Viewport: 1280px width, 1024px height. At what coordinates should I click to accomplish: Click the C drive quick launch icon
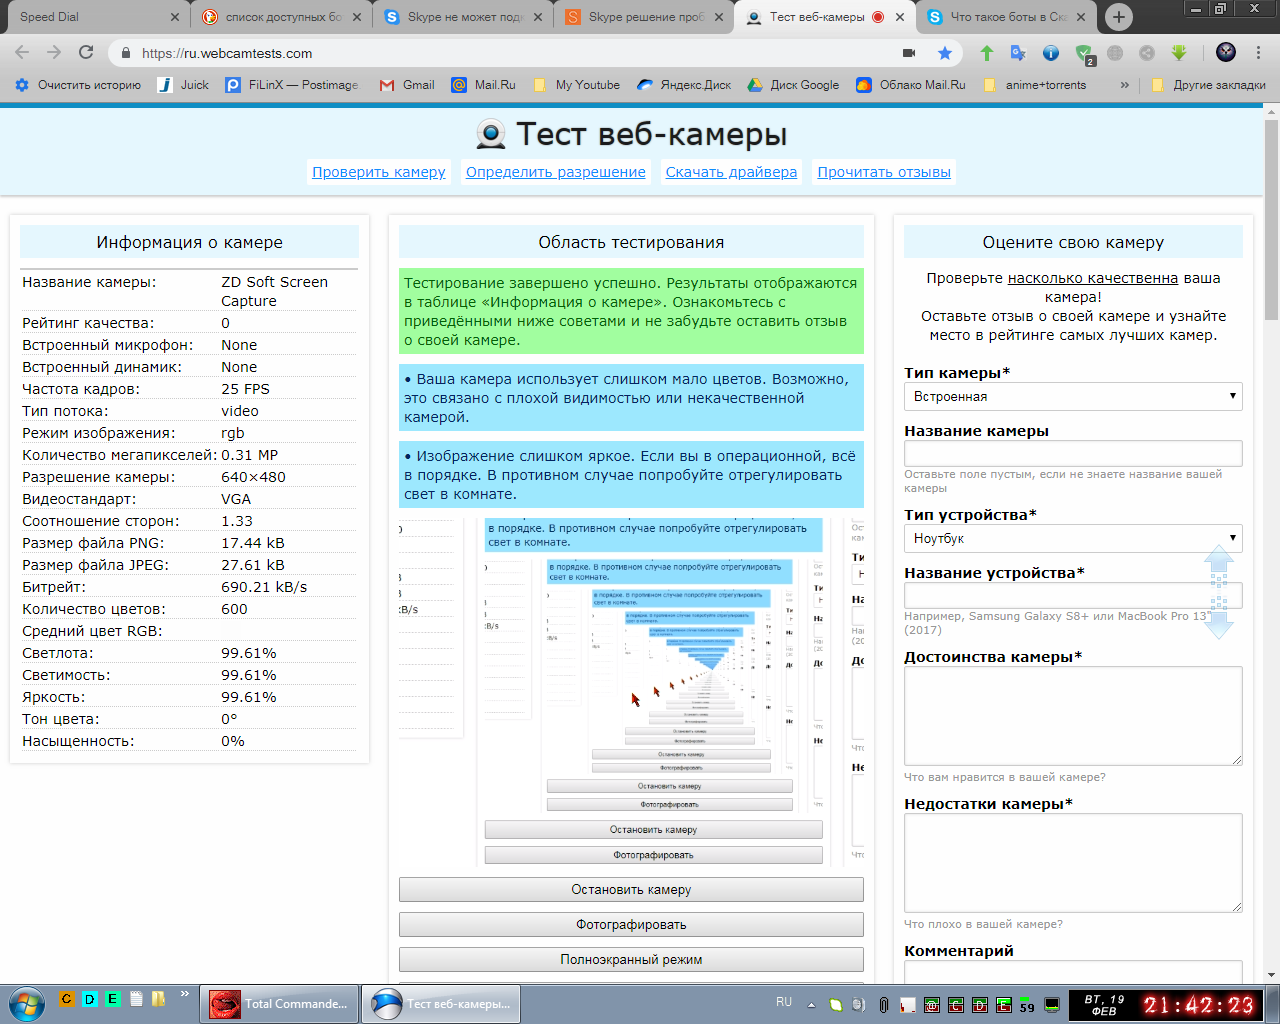(x=67, y=998)
